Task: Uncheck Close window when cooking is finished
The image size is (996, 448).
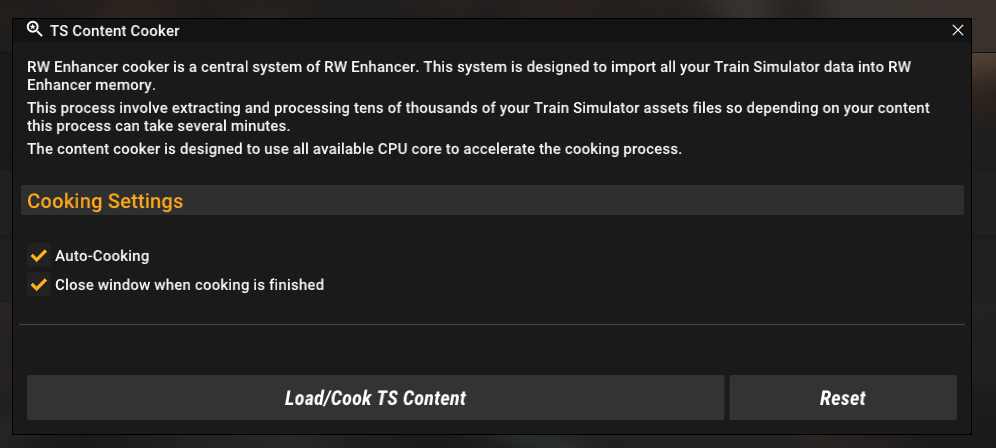Action: [39, 284]
